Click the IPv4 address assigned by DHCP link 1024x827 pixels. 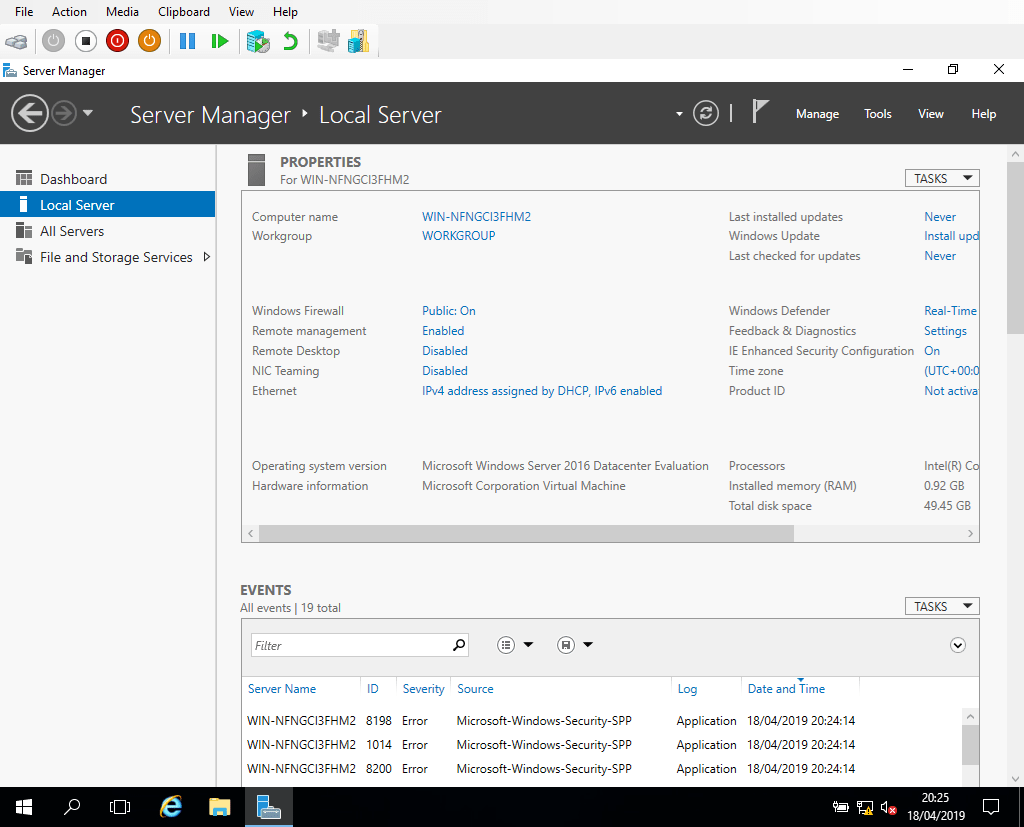(x=542, y=391)
